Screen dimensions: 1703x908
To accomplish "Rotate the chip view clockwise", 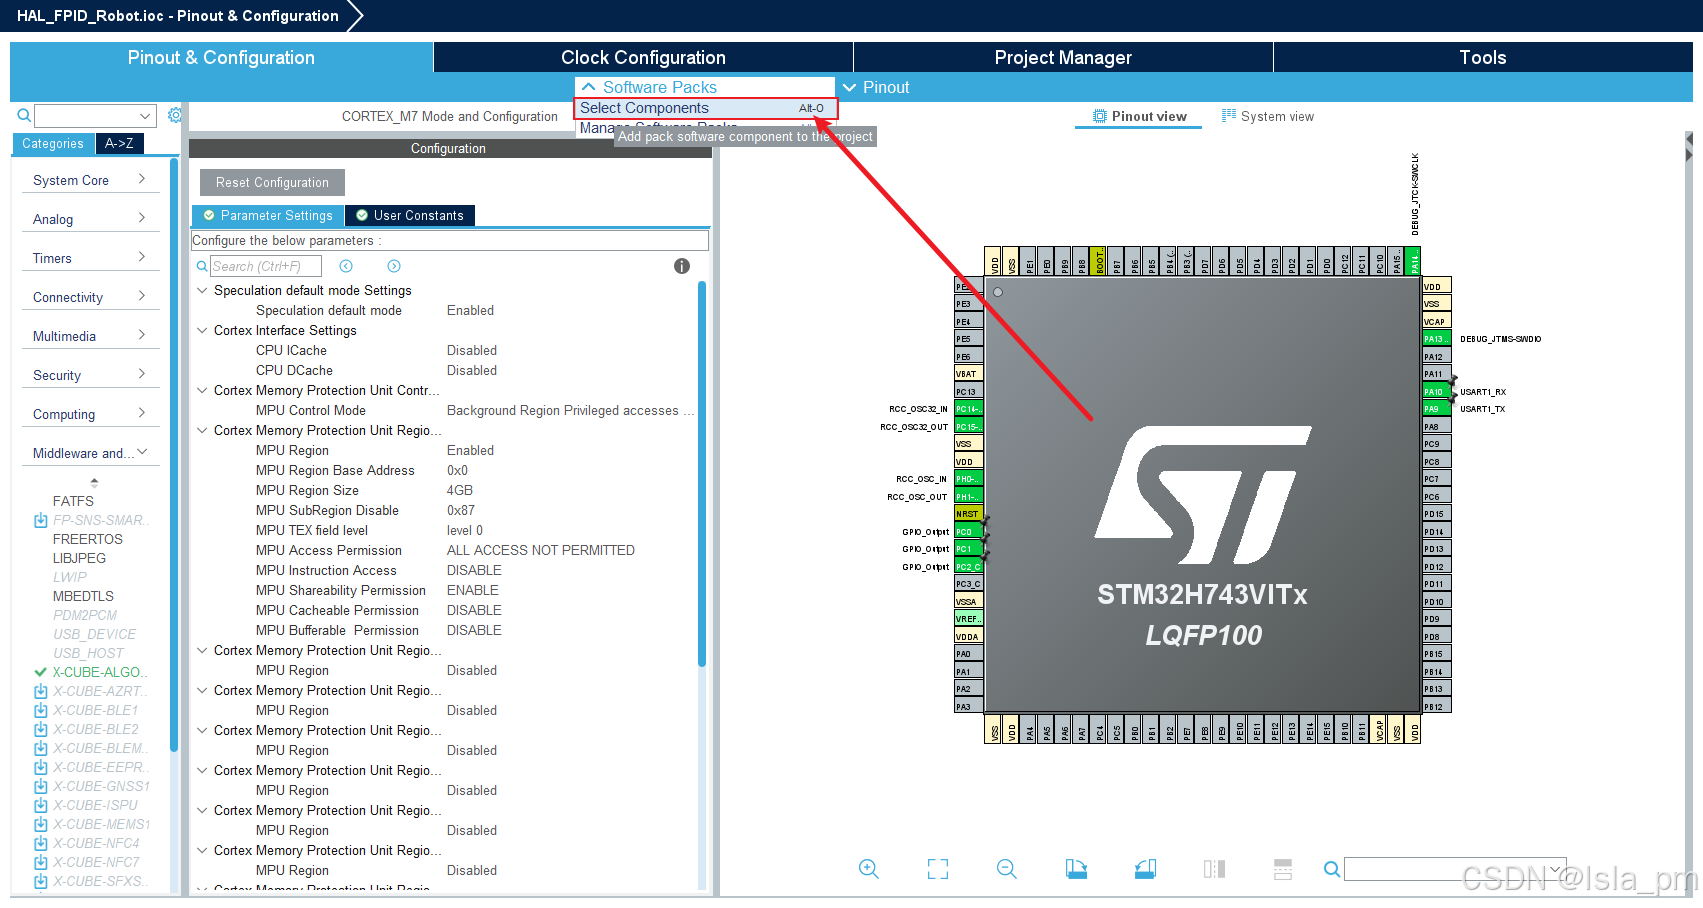I will (1076, 869).
